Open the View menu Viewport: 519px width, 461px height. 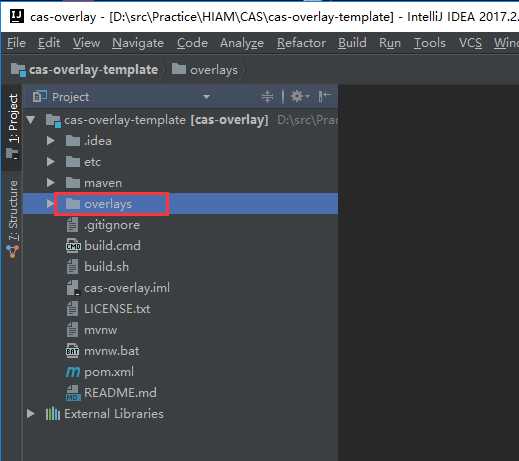tap(86, 43)
